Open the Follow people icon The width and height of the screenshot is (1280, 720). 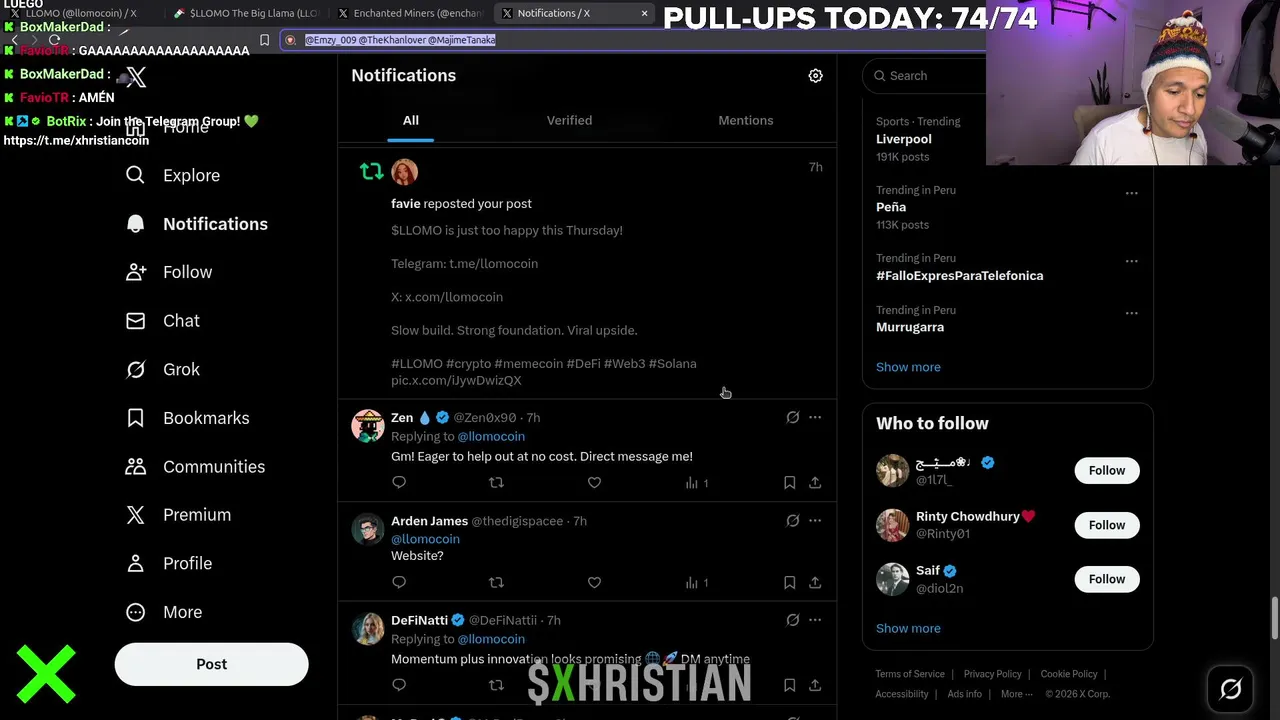point(135,272)
